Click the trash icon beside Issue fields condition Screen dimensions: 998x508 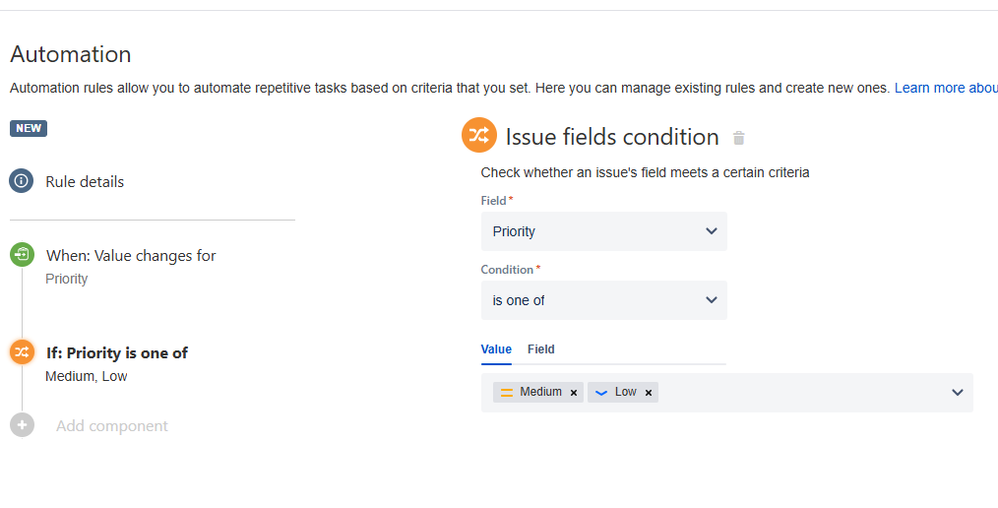(739, 138)
